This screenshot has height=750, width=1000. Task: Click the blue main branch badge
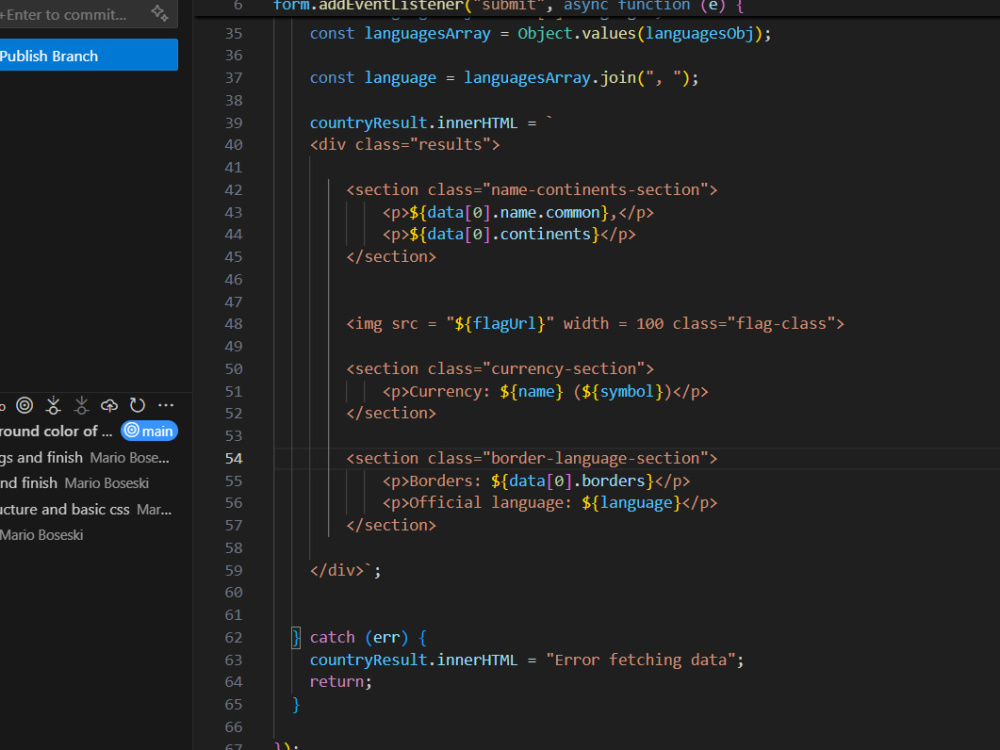(149, 431)
